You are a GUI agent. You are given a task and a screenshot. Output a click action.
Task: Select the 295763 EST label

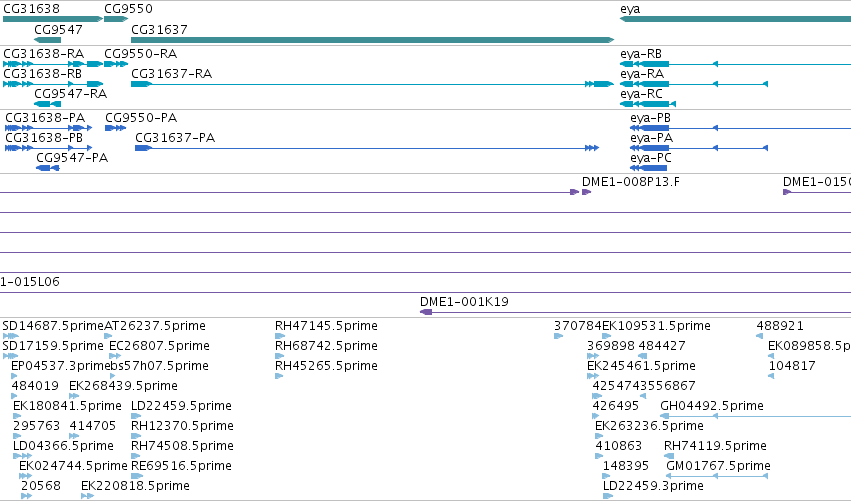36,426
